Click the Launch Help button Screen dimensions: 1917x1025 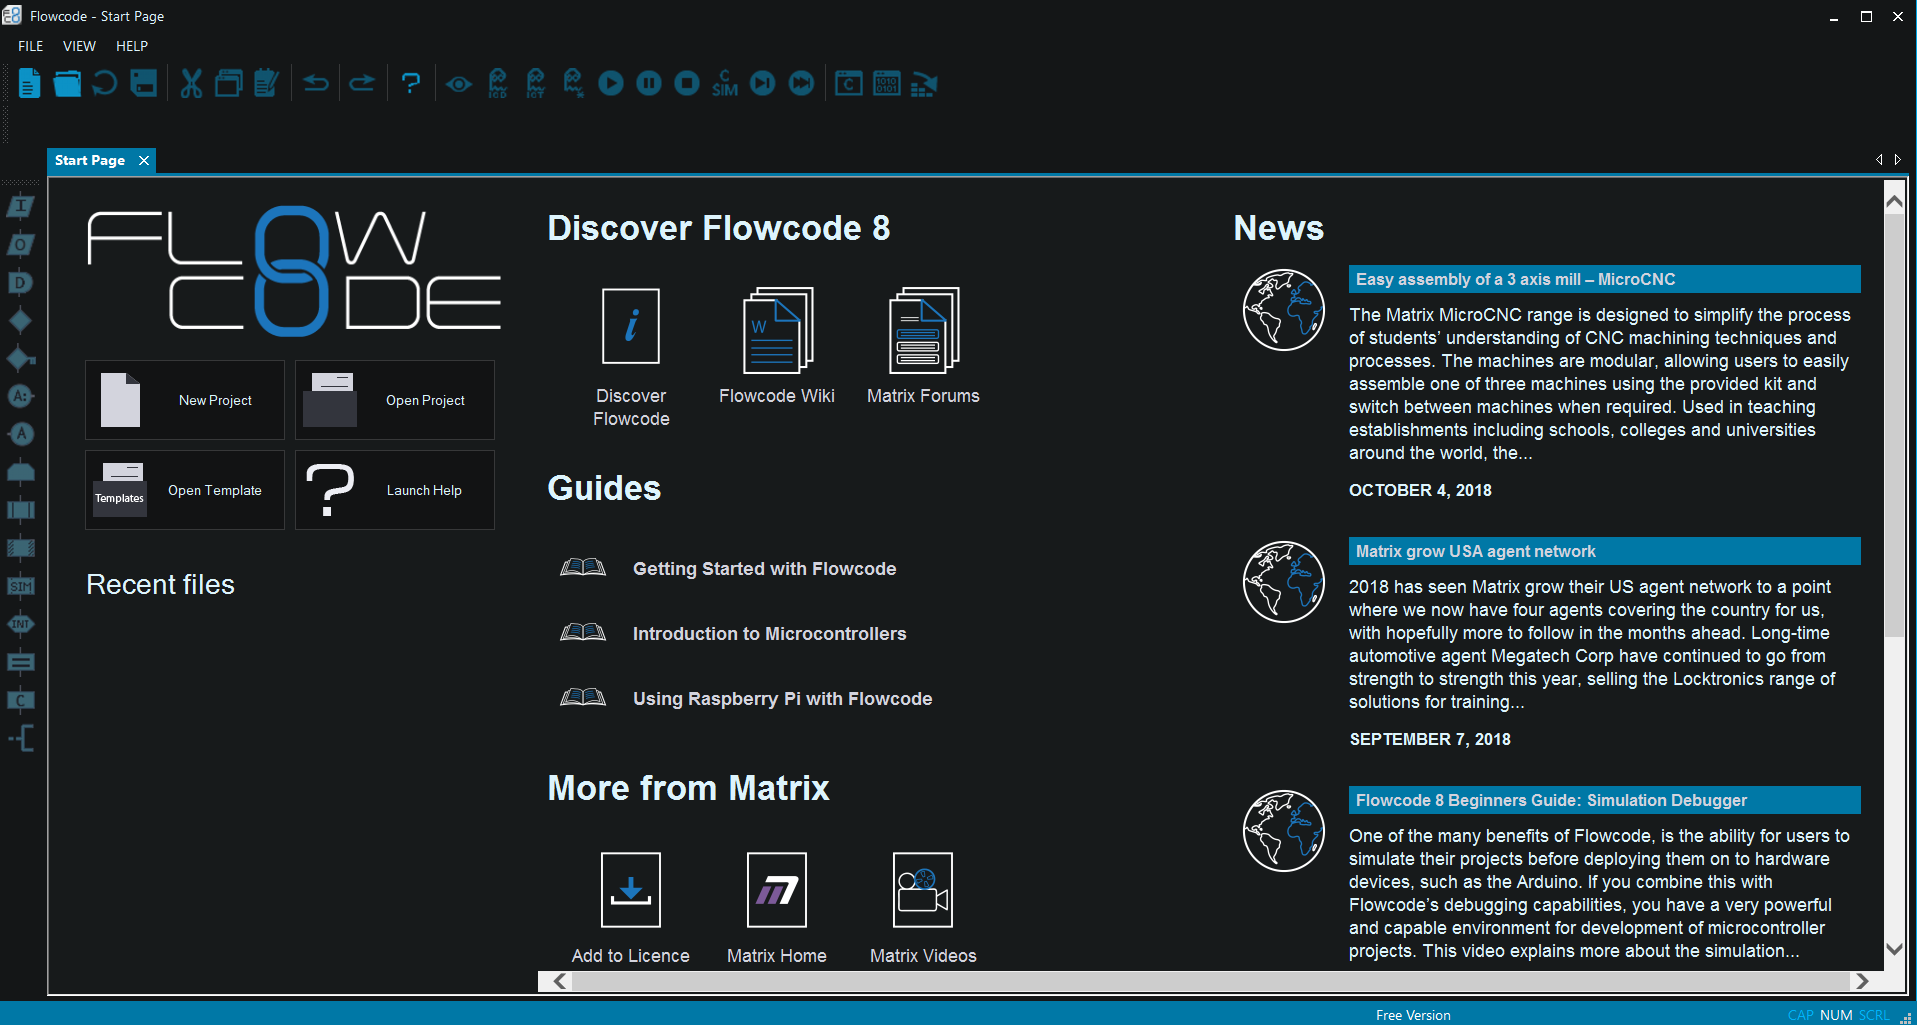coord(395,490)
